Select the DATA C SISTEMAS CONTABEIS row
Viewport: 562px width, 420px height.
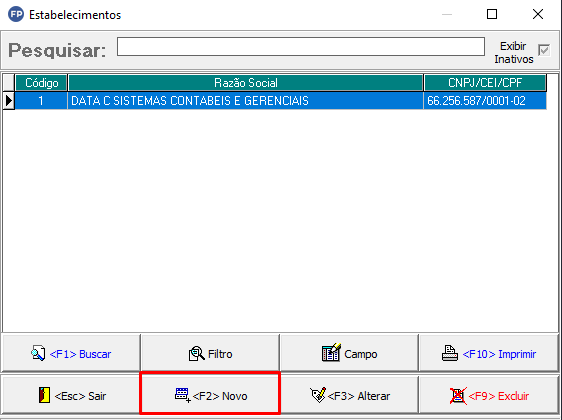[281, 101]
